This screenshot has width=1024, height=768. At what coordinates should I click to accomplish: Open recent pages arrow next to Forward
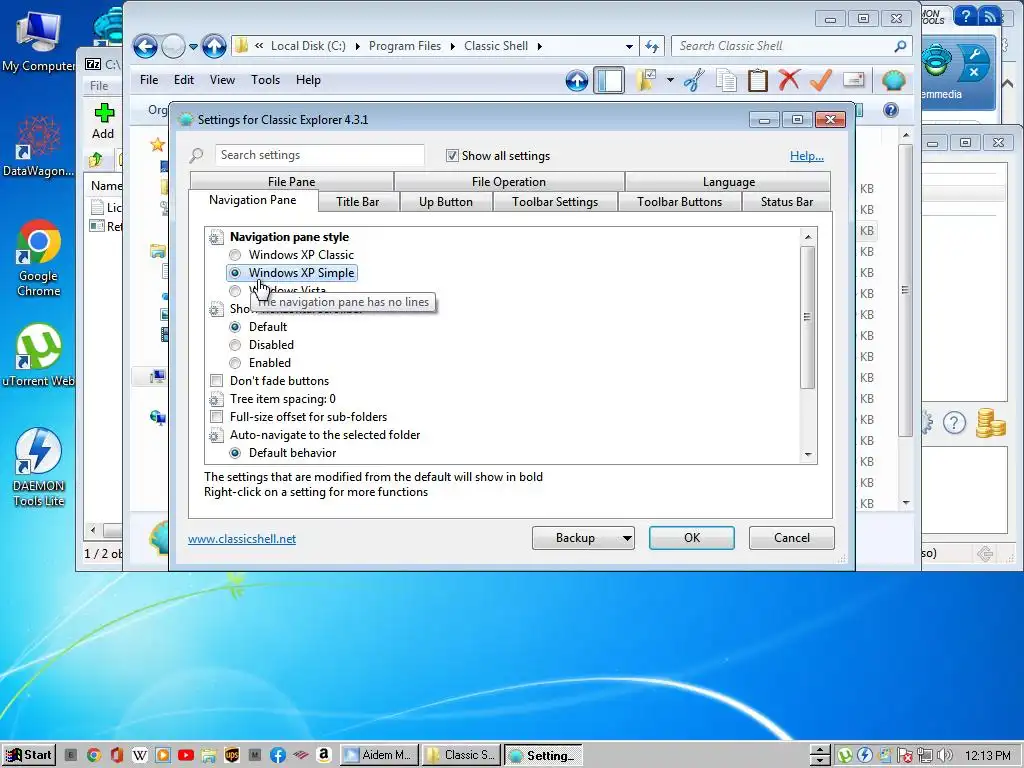click(x=193, y=46)
